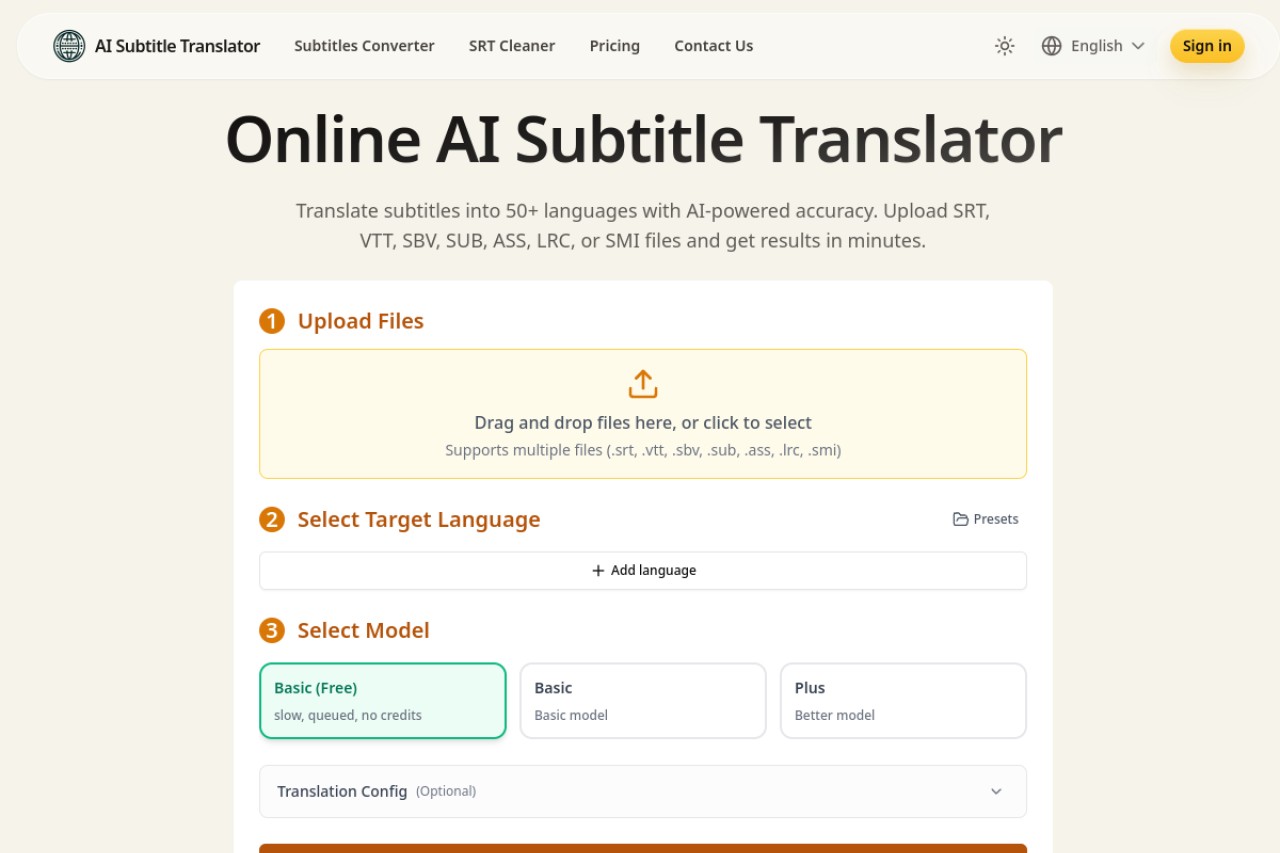Screen dimensions: 1280x853
Task: Select the Basic (Free) model option
Action: (x=383, y=701)
